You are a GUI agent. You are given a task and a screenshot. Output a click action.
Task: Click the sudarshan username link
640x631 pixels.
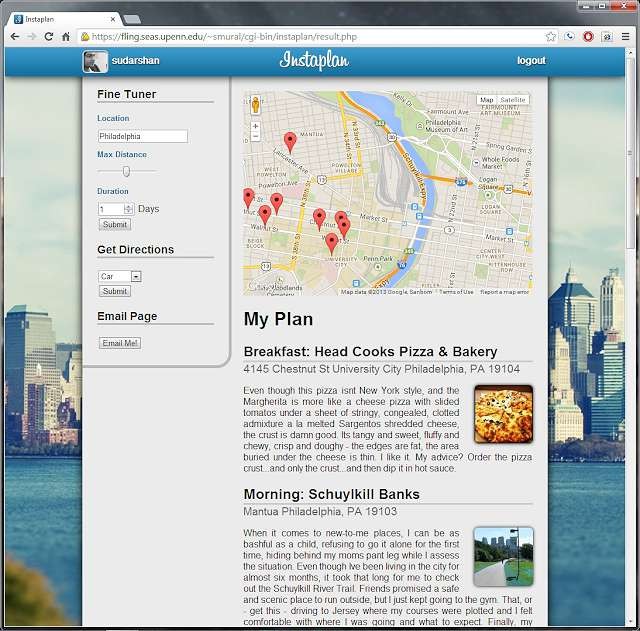[x=136, y=61]
